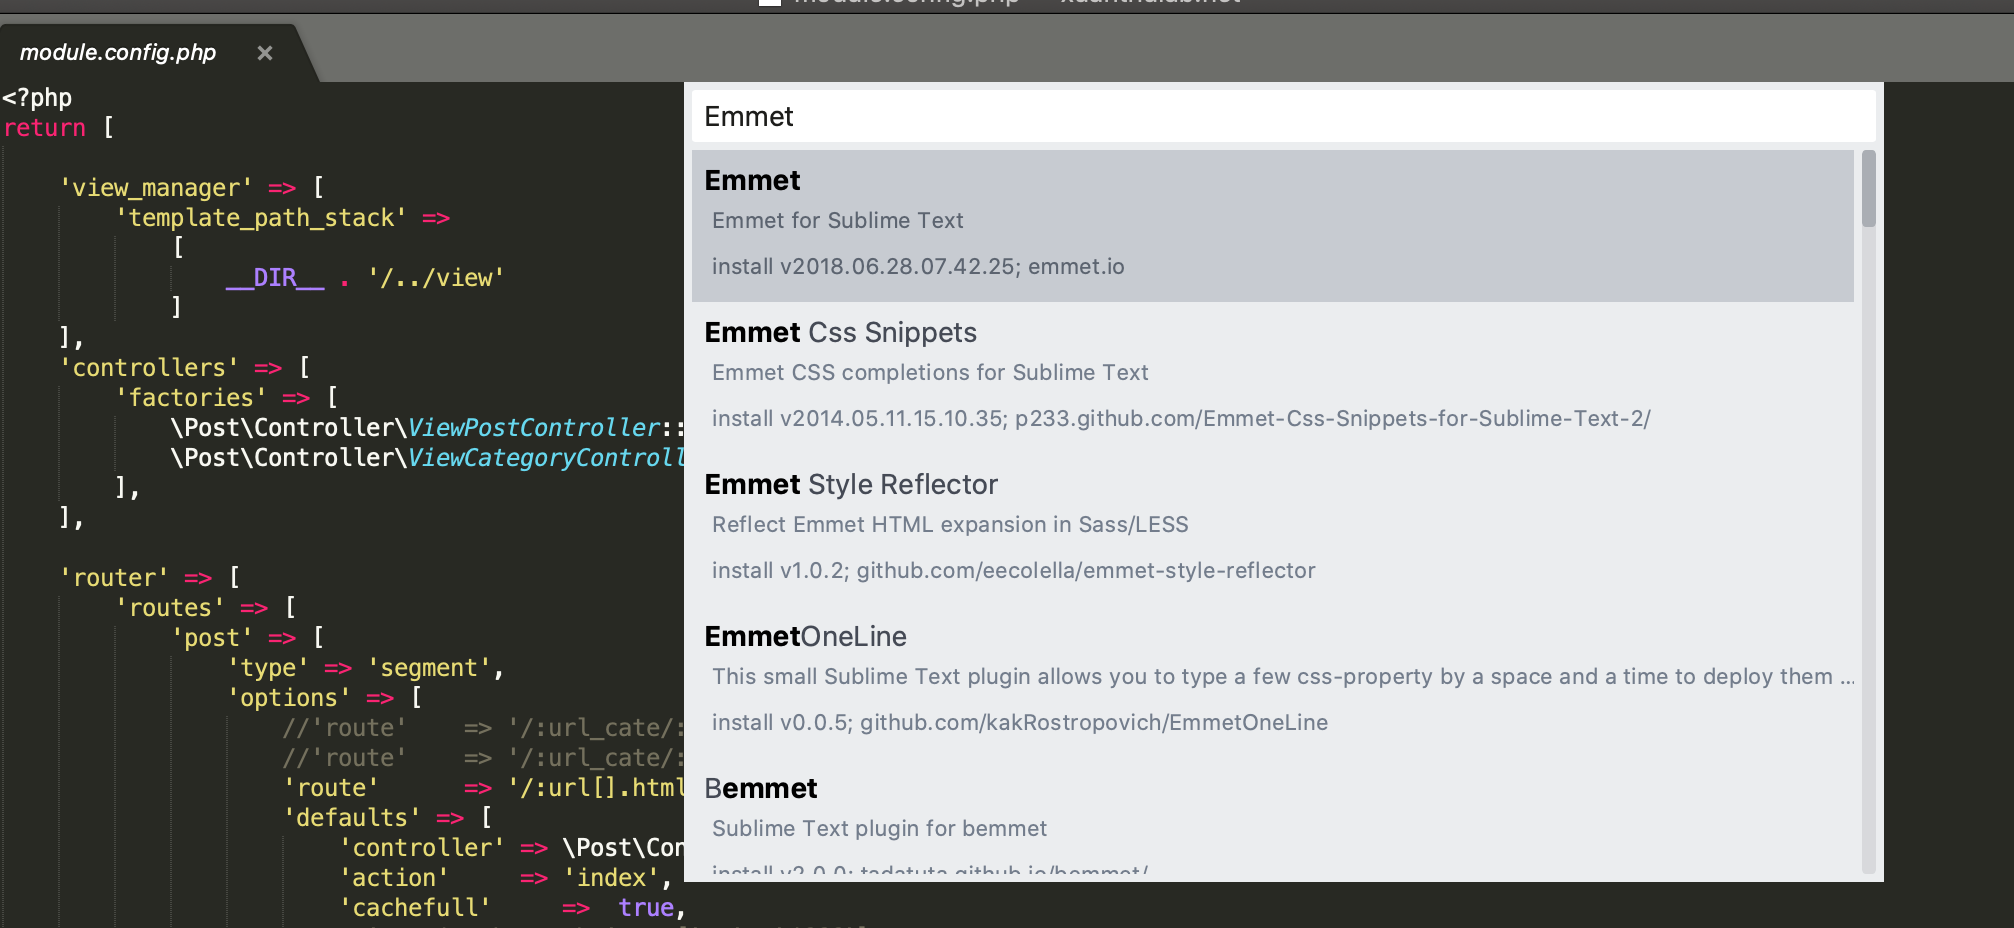Click the uncommented 'route' key

click(331, 788)
